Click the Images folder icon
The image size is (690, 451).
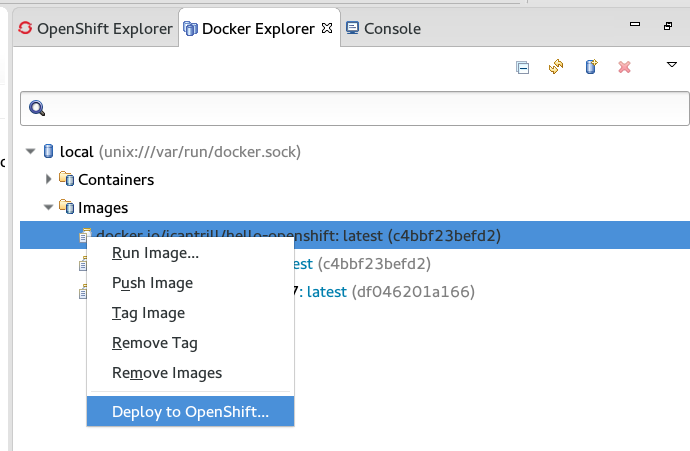(67, 208)
